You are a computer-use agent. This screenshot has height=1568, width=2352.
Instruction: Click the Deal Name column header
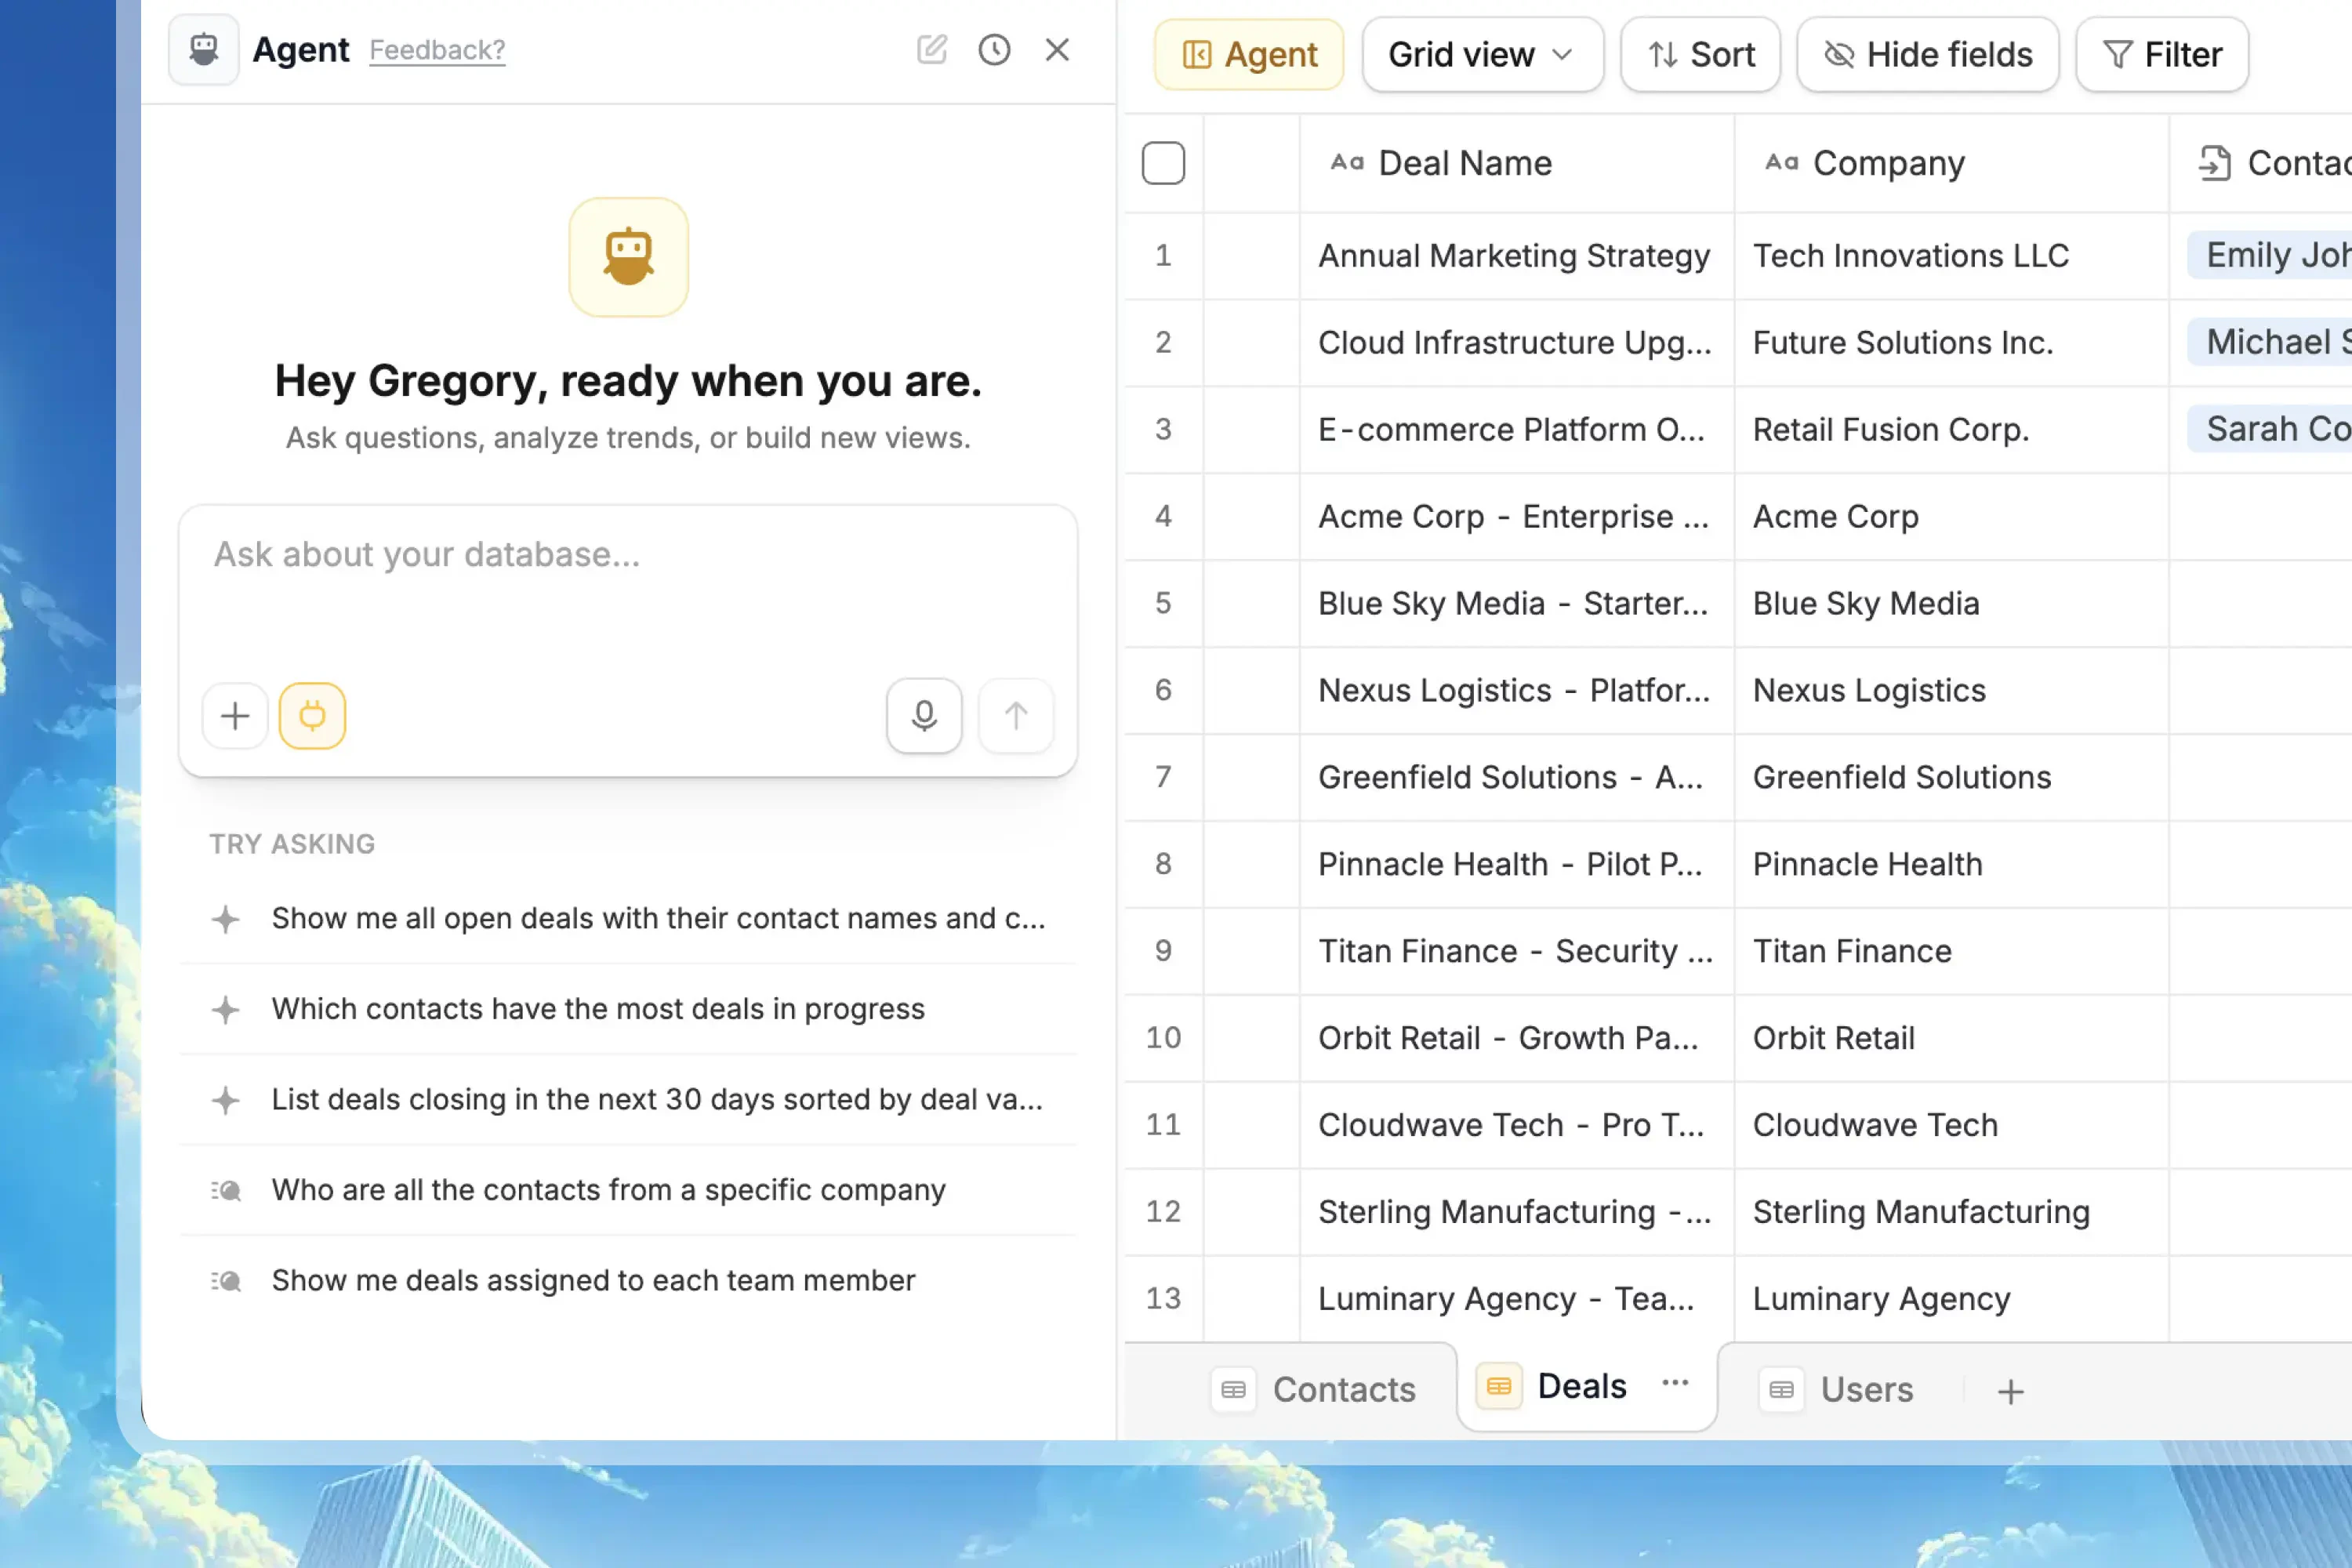tap(1516, 163)
